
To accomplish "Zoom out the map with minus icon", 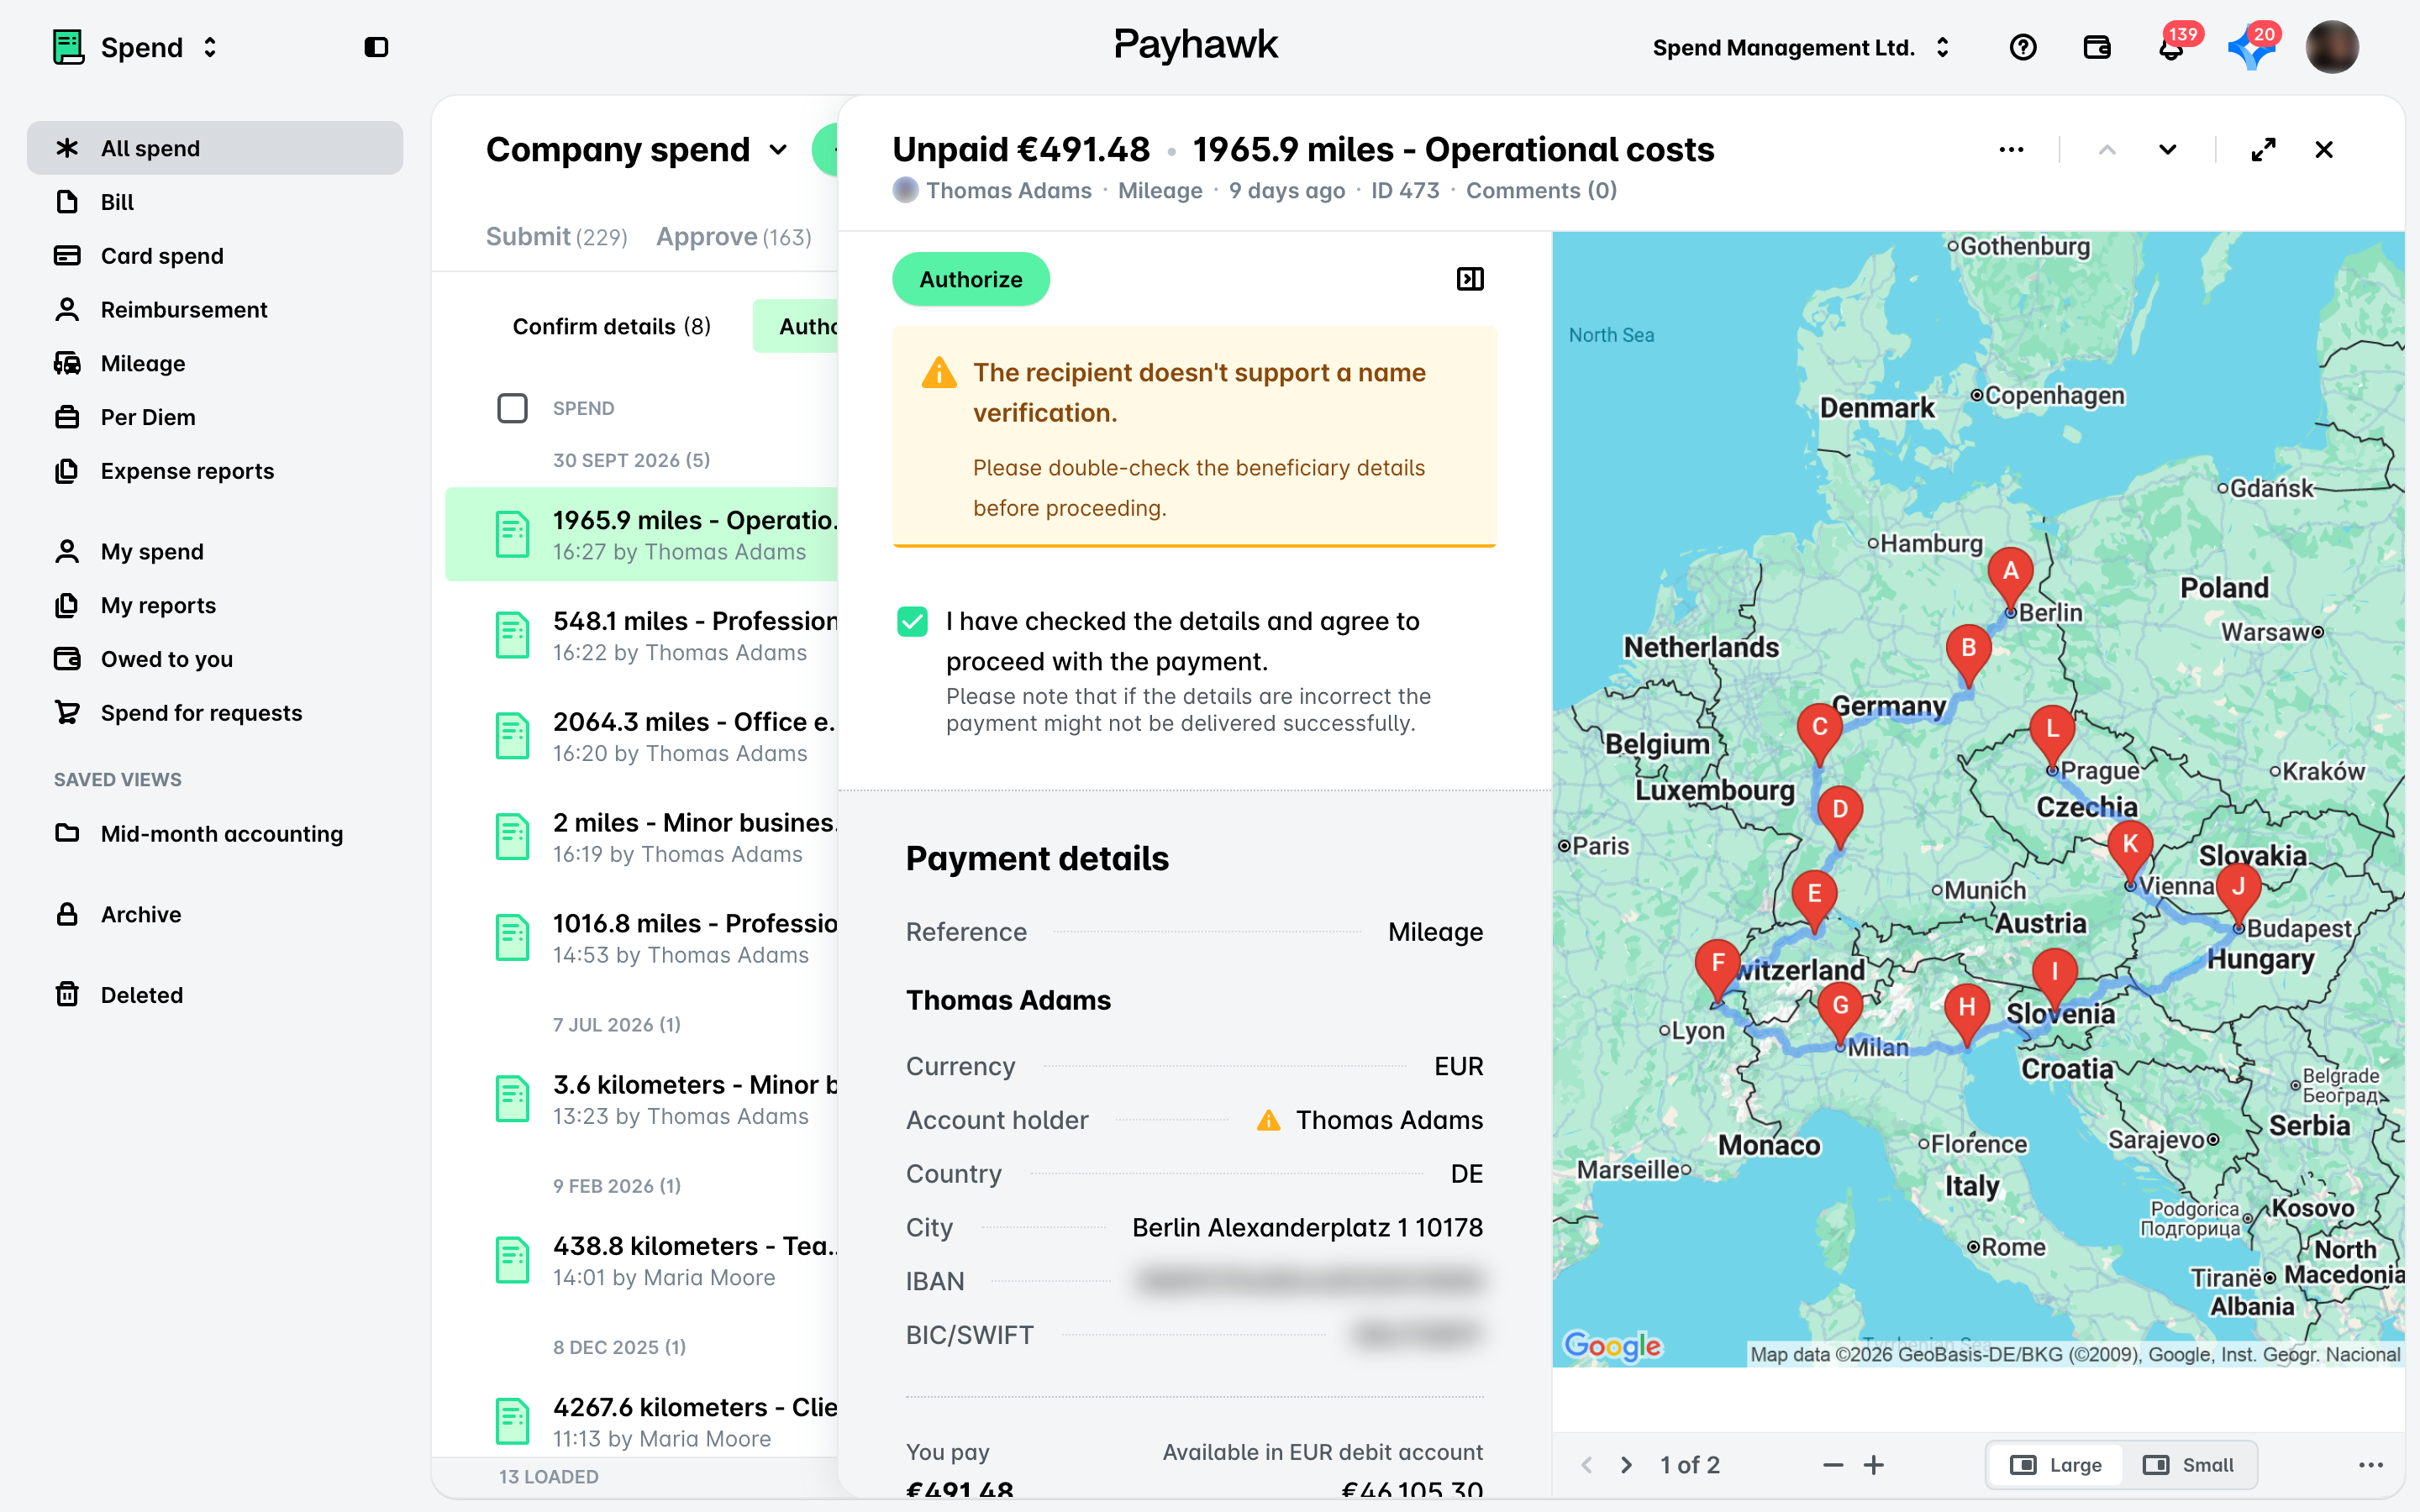I will (1833, 1465).
